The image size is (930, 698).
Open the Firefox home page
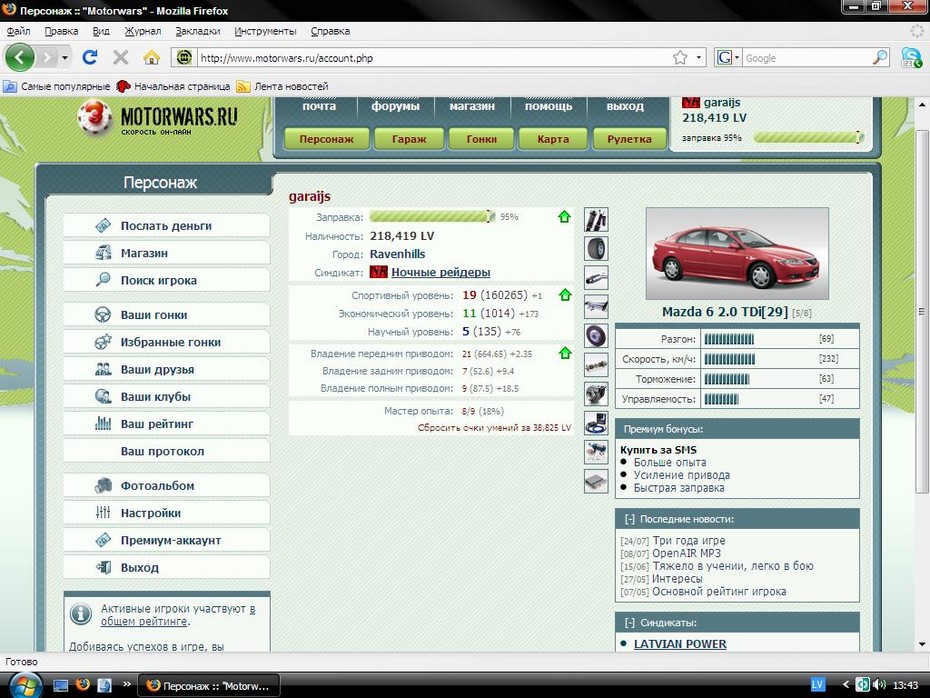pyautogui.click(x=151, y=58)
